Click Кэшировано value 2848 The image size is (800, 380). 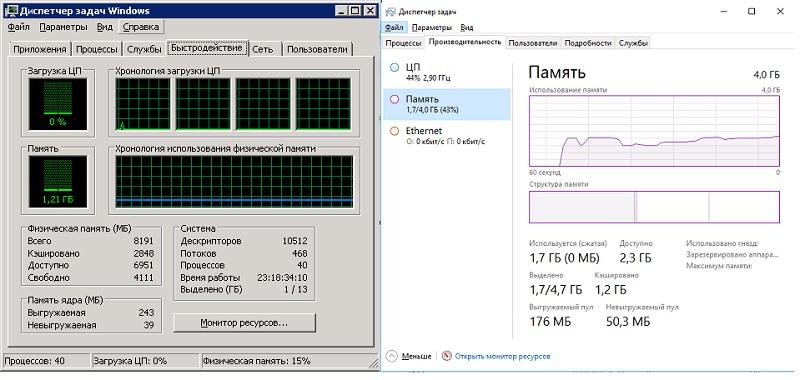tap(143, 254)
